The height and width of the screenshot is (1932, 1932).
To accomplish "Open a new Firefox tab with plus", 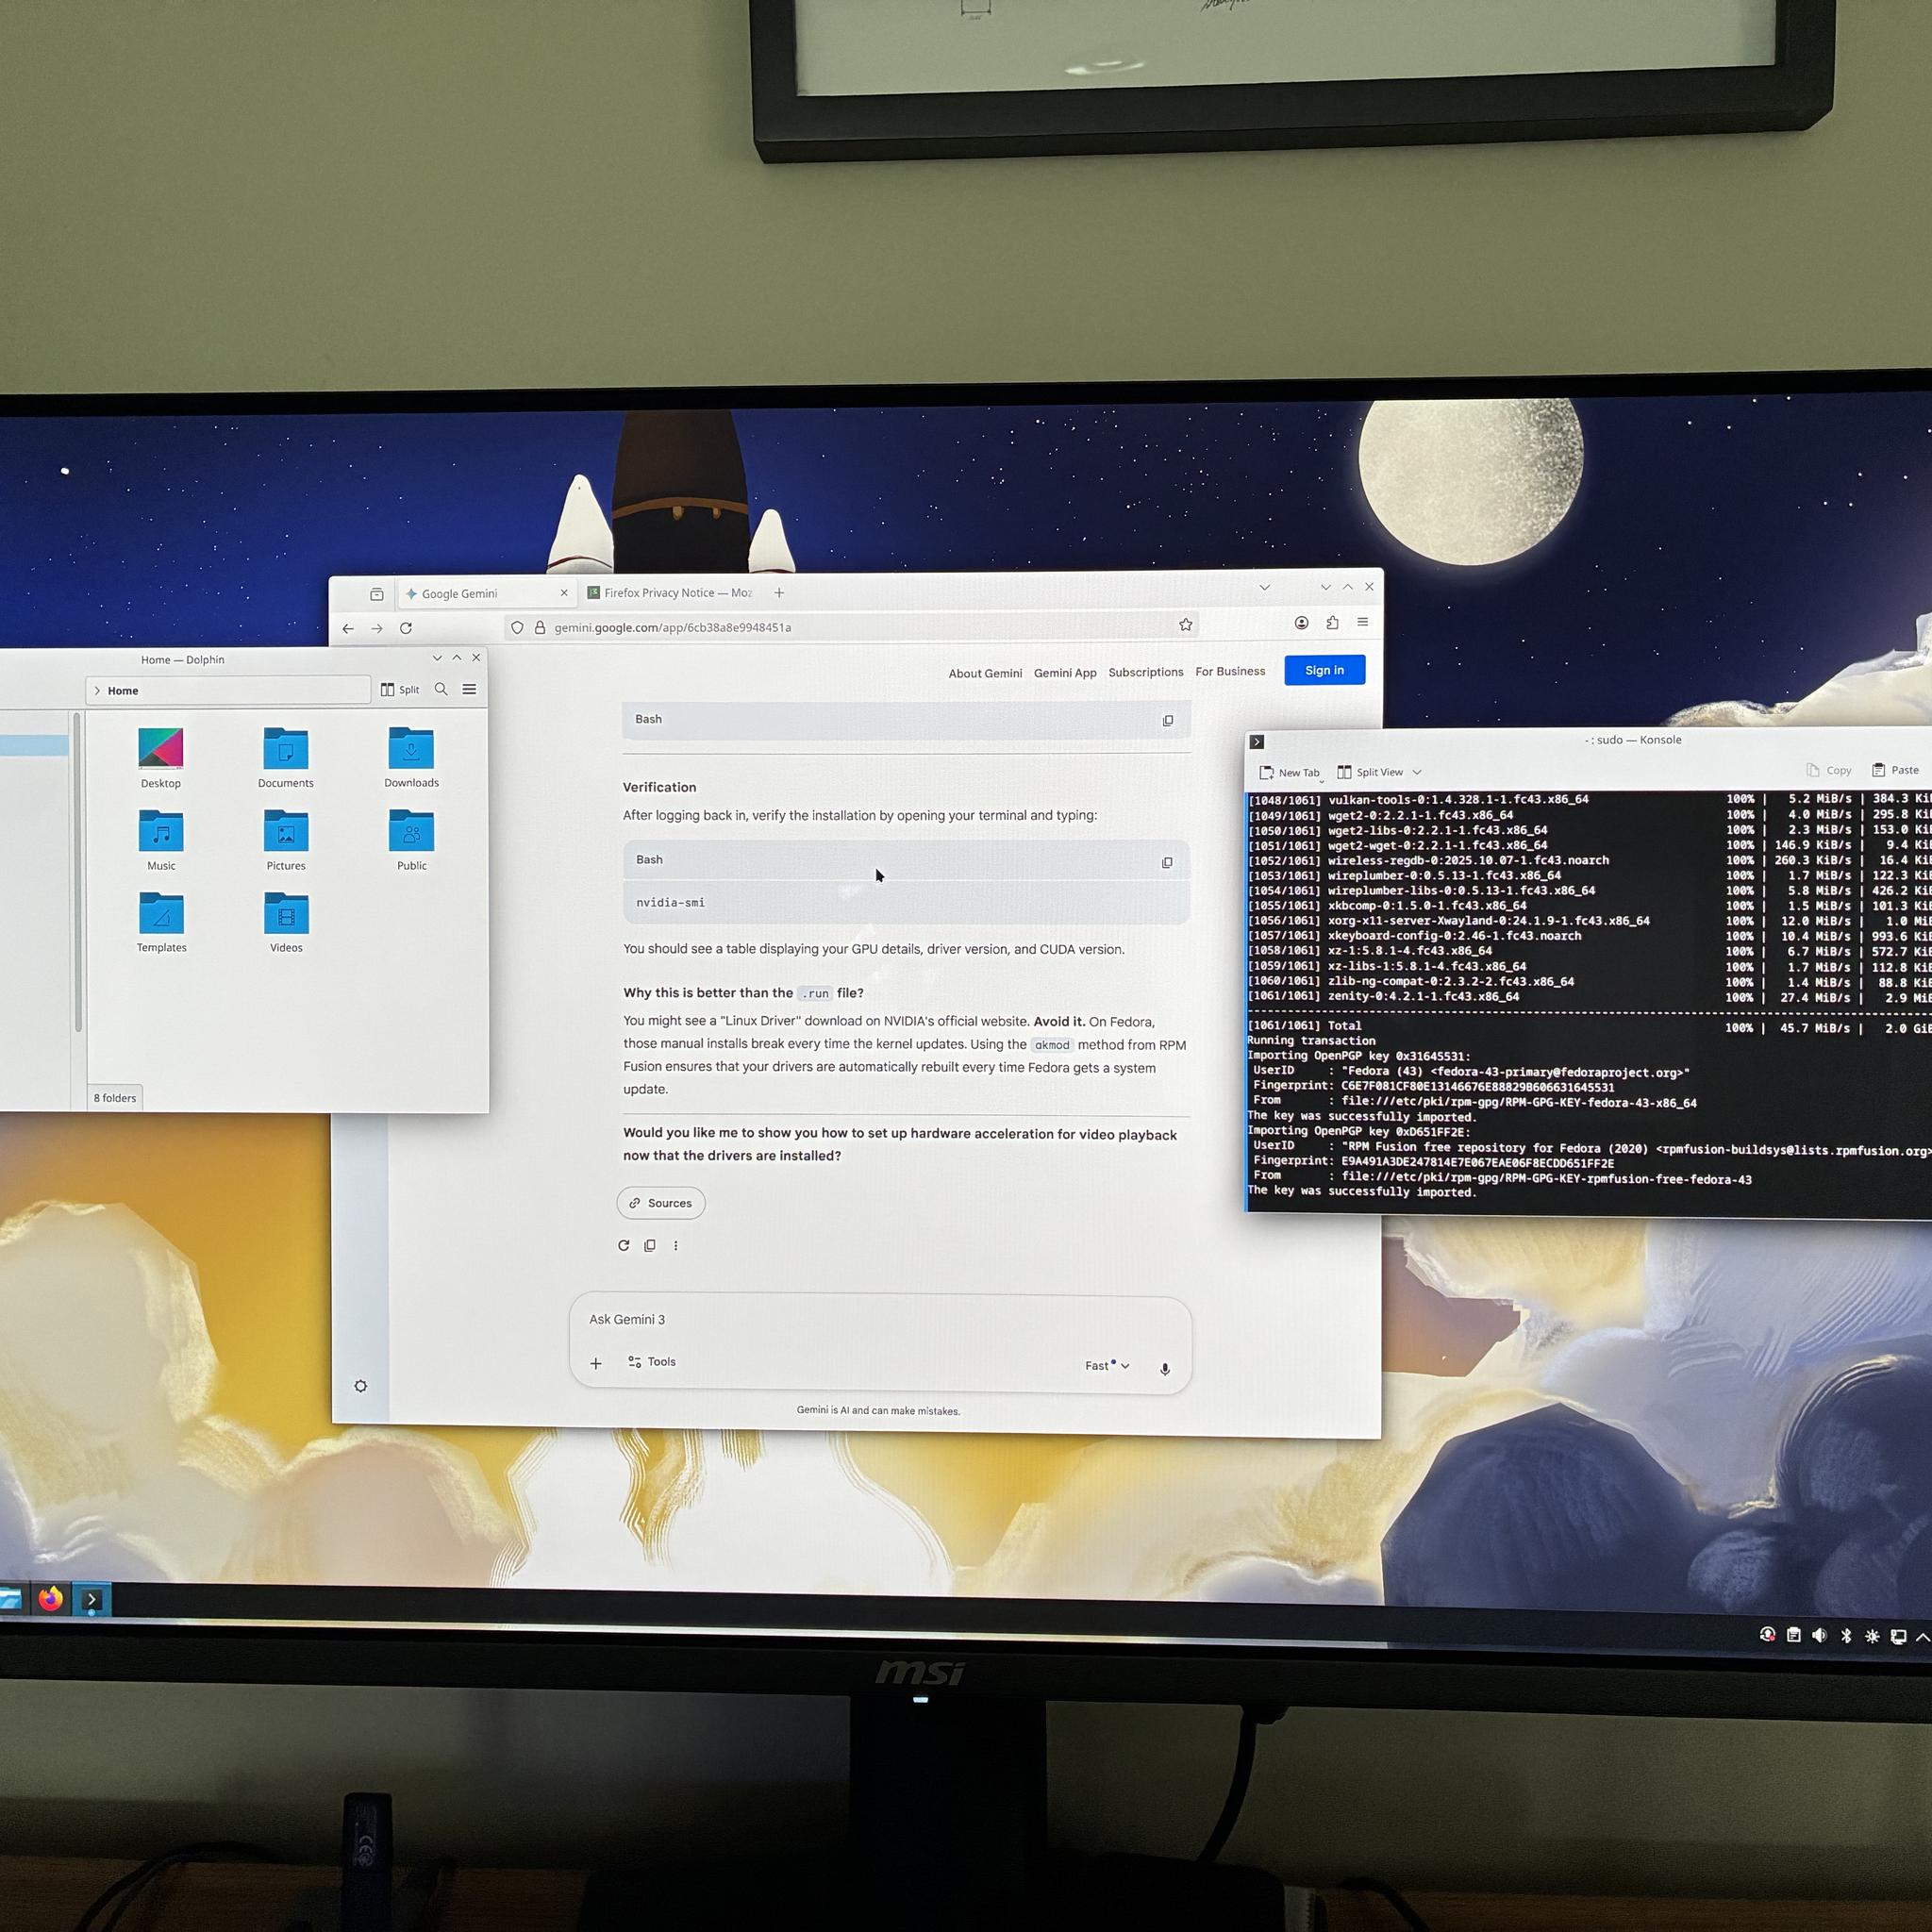I will 779,593.
